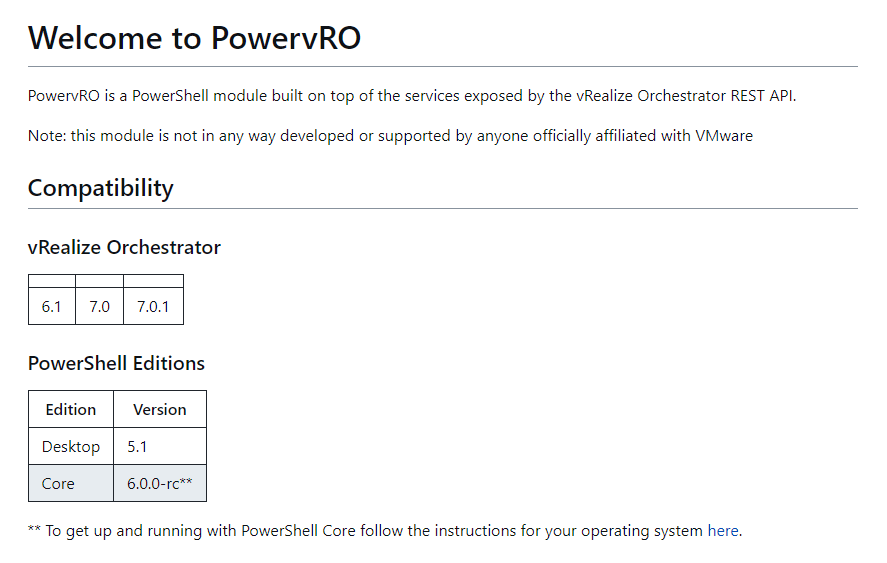Click the "Version" column header
Image resolution: width=887 pixels, height=563 pixels.
point(160,409)
